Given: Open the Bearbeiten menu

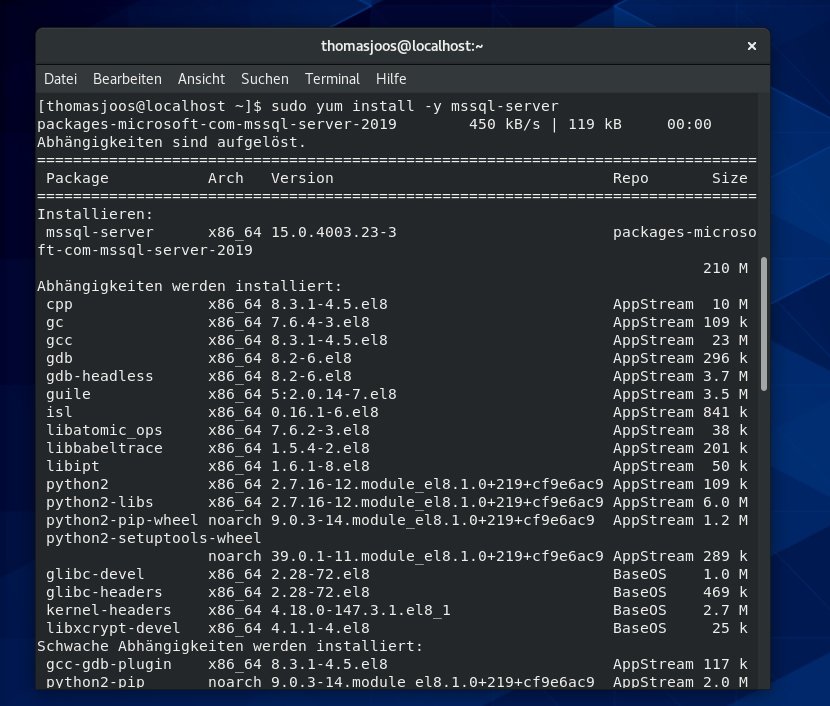Looking at the screenshot, I should 128,79.
